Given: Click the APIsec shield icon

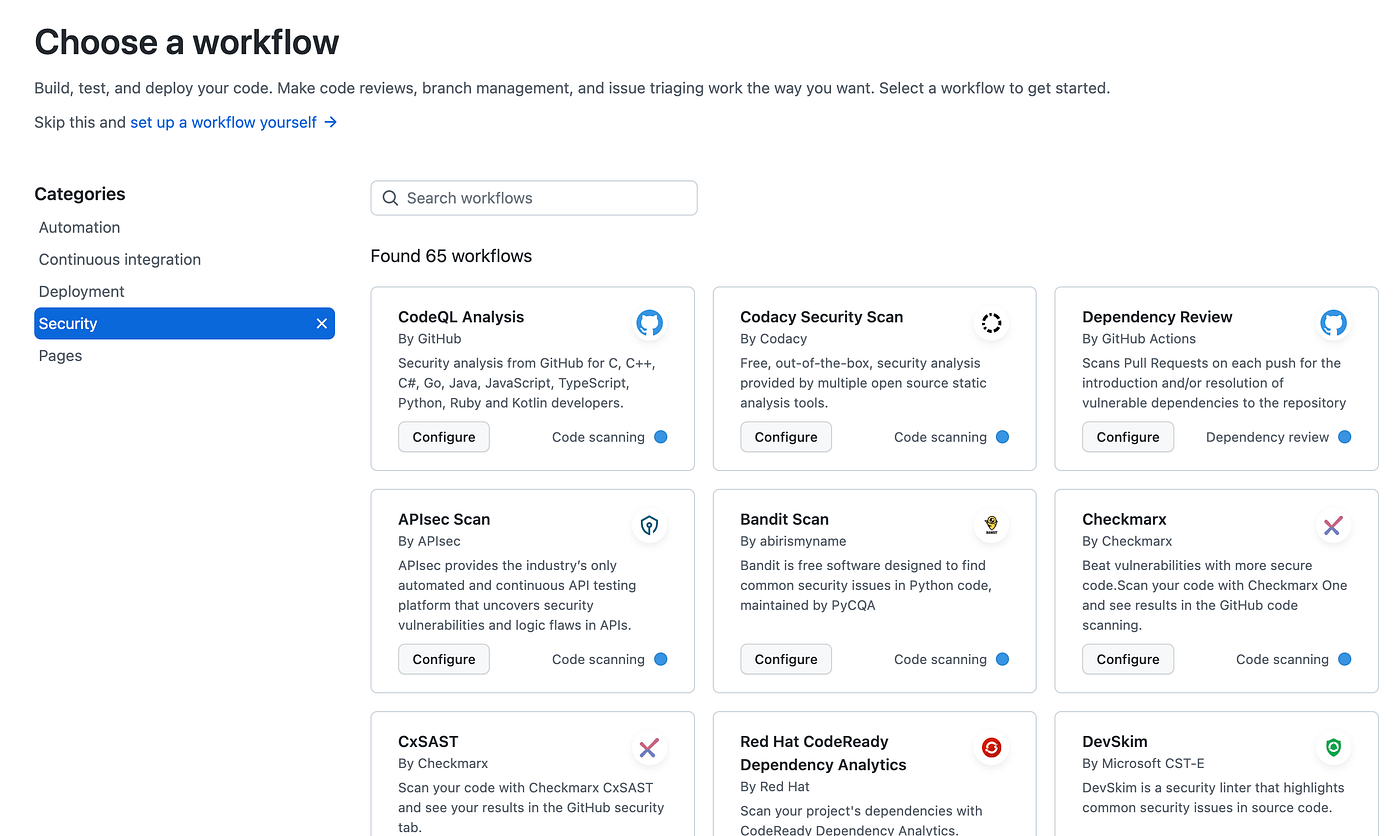Looking at the screenshot, I should click(x=649, y=525).
